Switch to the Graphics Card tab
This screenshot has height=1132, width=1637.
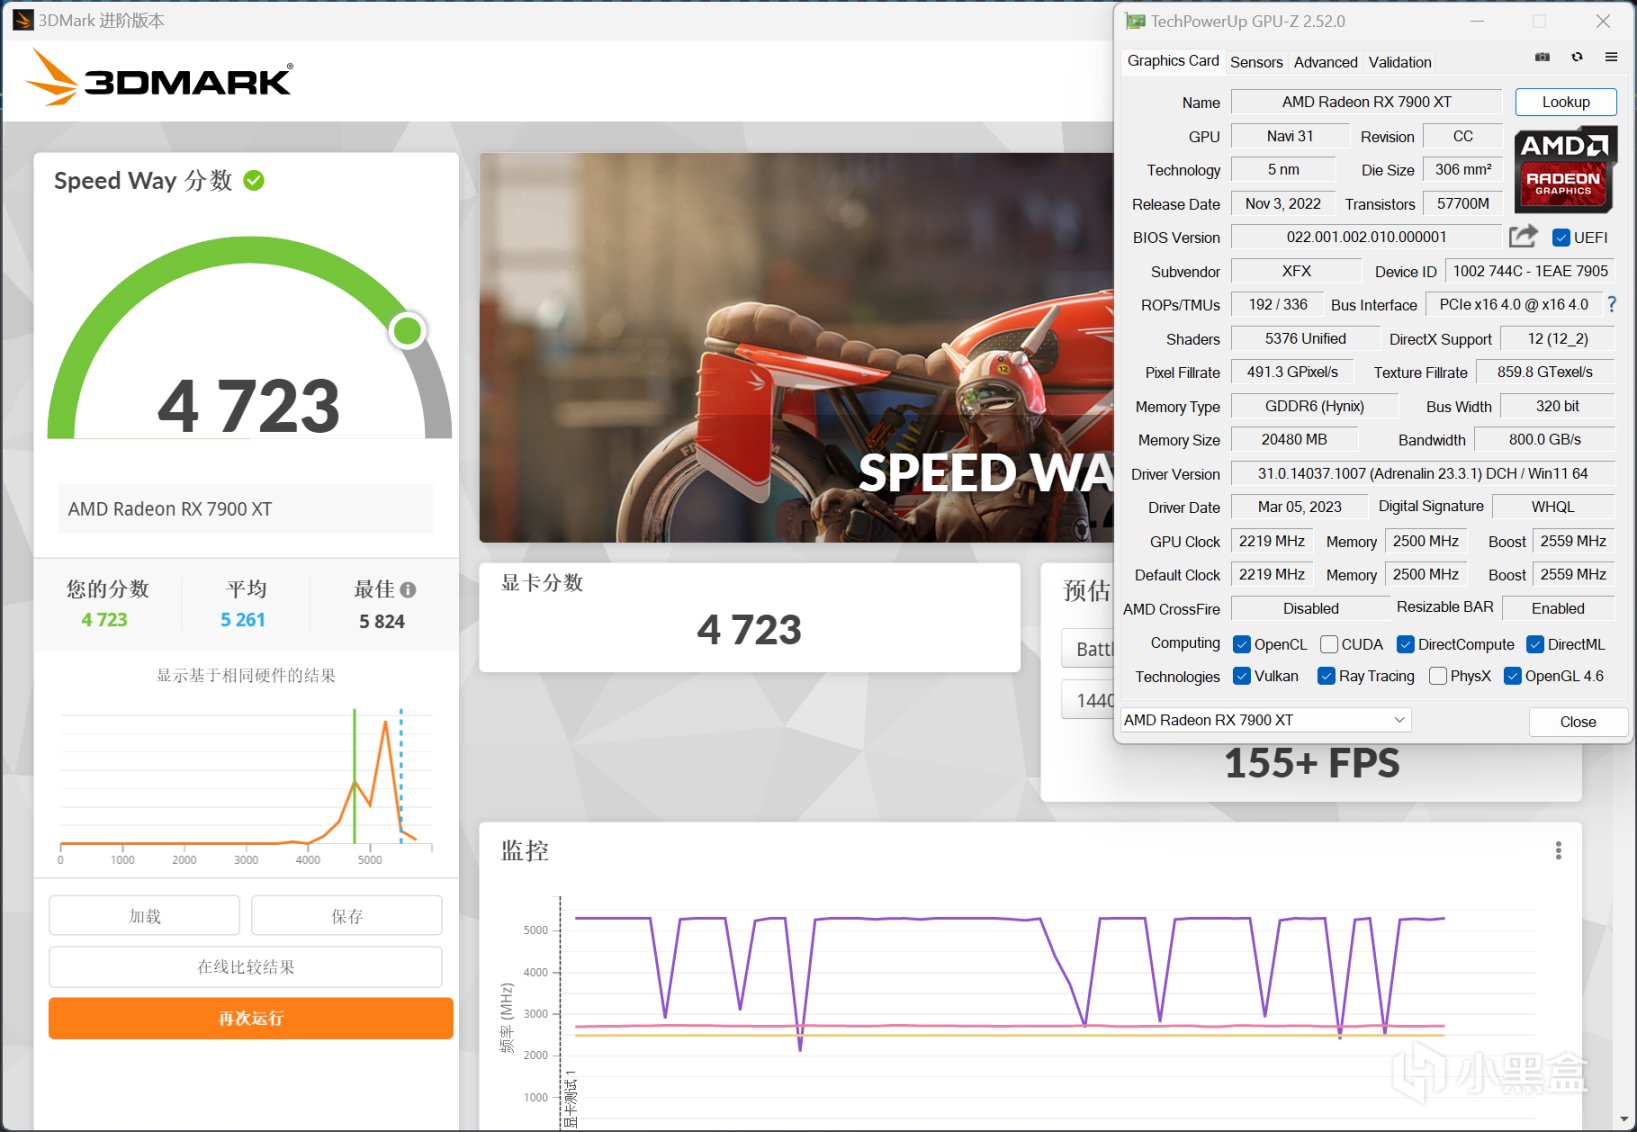[x=1173, y=61]
